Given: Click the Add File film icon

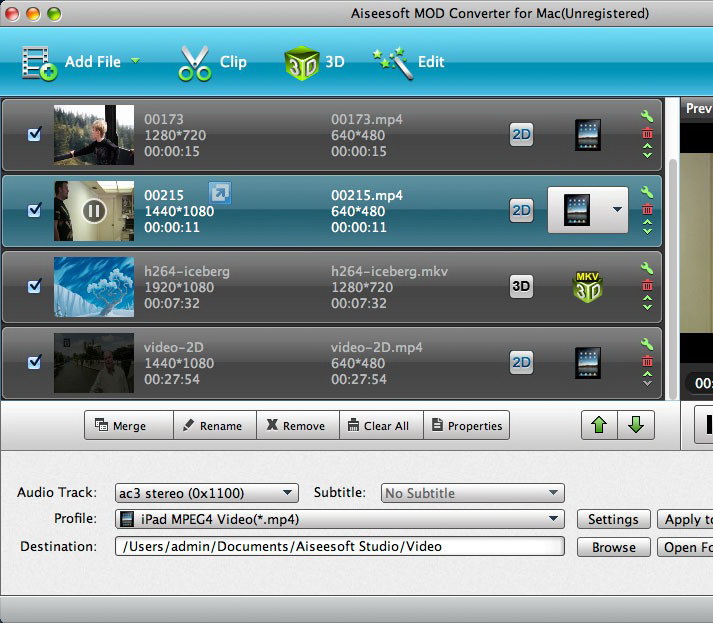Looking at the screenshot, I should point(40,63).
